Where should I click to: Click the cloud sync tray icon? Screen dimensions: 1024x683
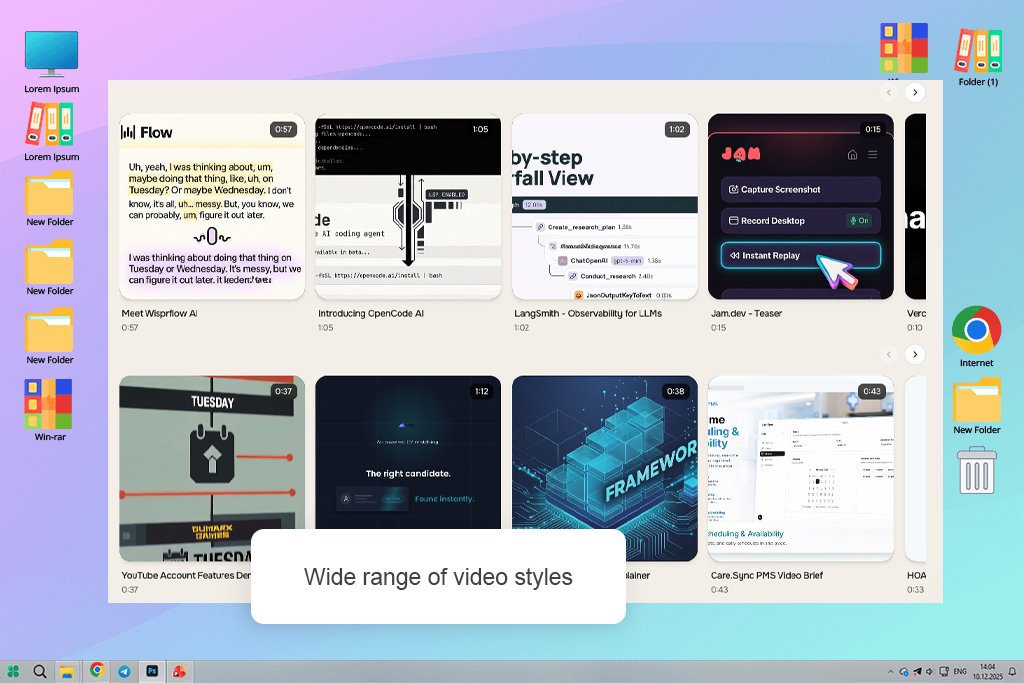[904, 671]
